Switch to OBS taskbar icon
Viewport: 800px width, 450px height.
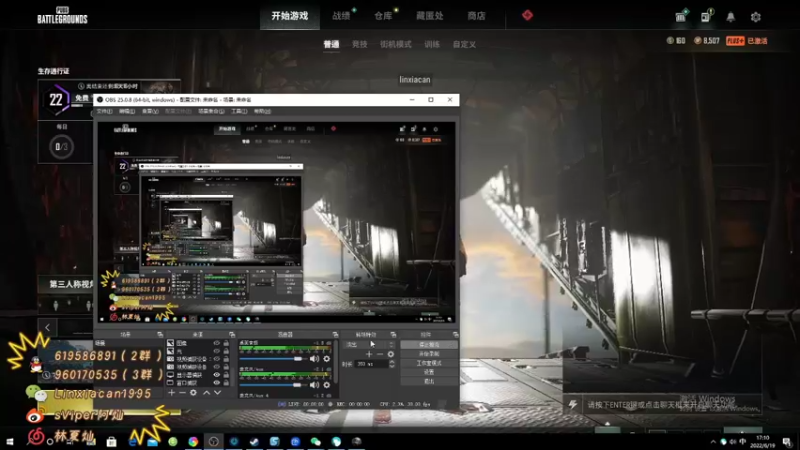tap(213, 442)
